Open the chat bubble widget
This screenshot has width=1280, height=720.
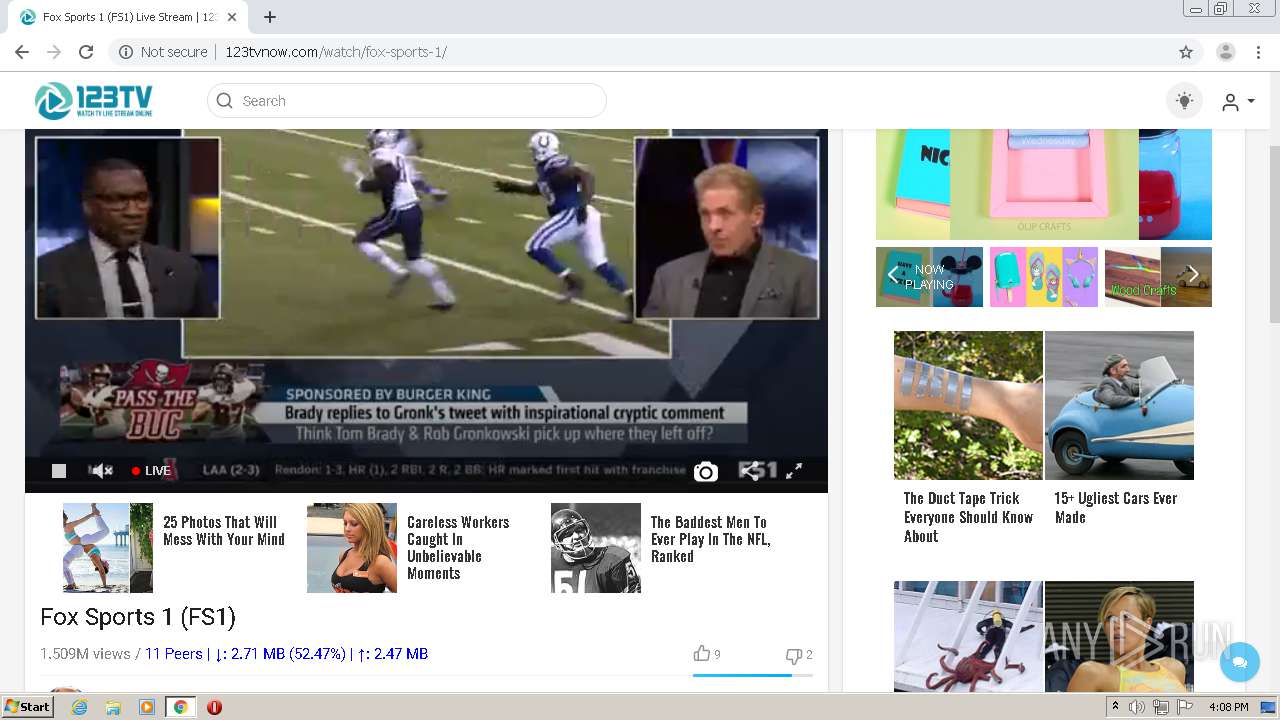pos(1240,662)
